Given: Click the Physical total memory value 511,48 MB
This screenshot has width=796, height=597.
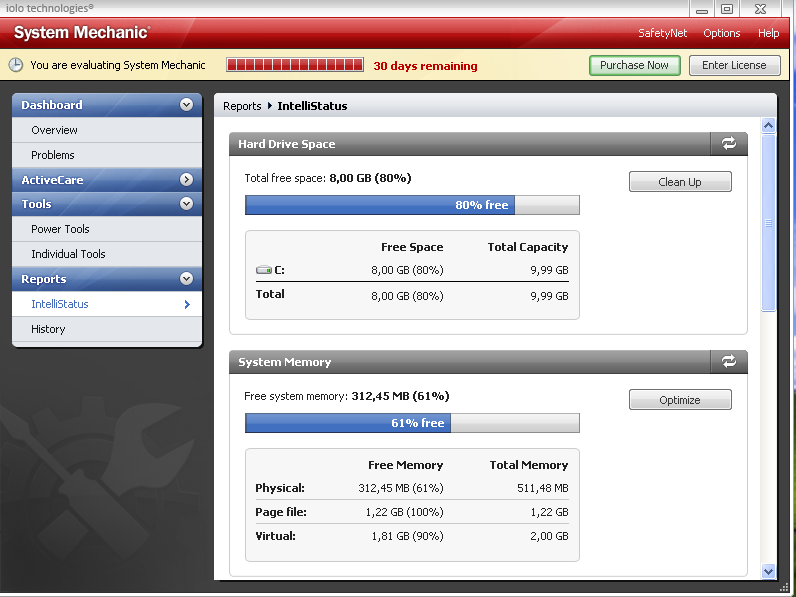Looking at the screenshot, I should (x=543, y=488).
